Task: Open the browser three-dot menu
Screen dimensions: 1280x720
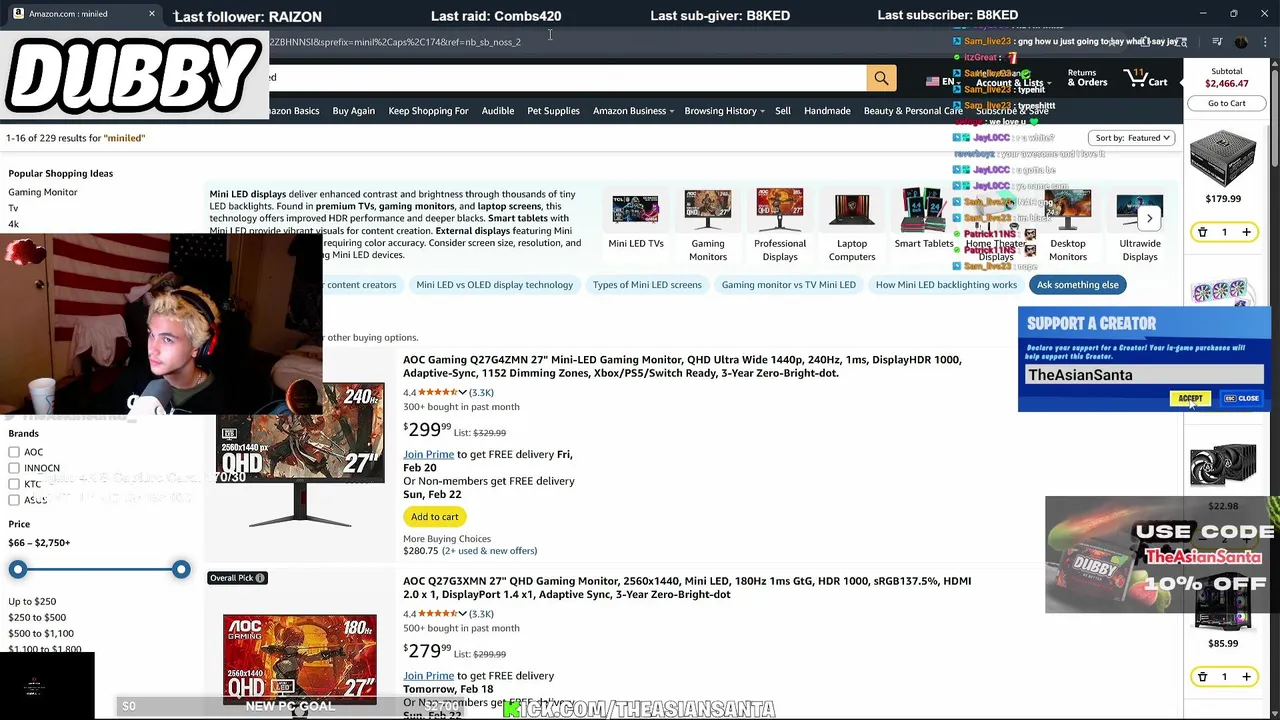Action: (x=1266, y=42)
